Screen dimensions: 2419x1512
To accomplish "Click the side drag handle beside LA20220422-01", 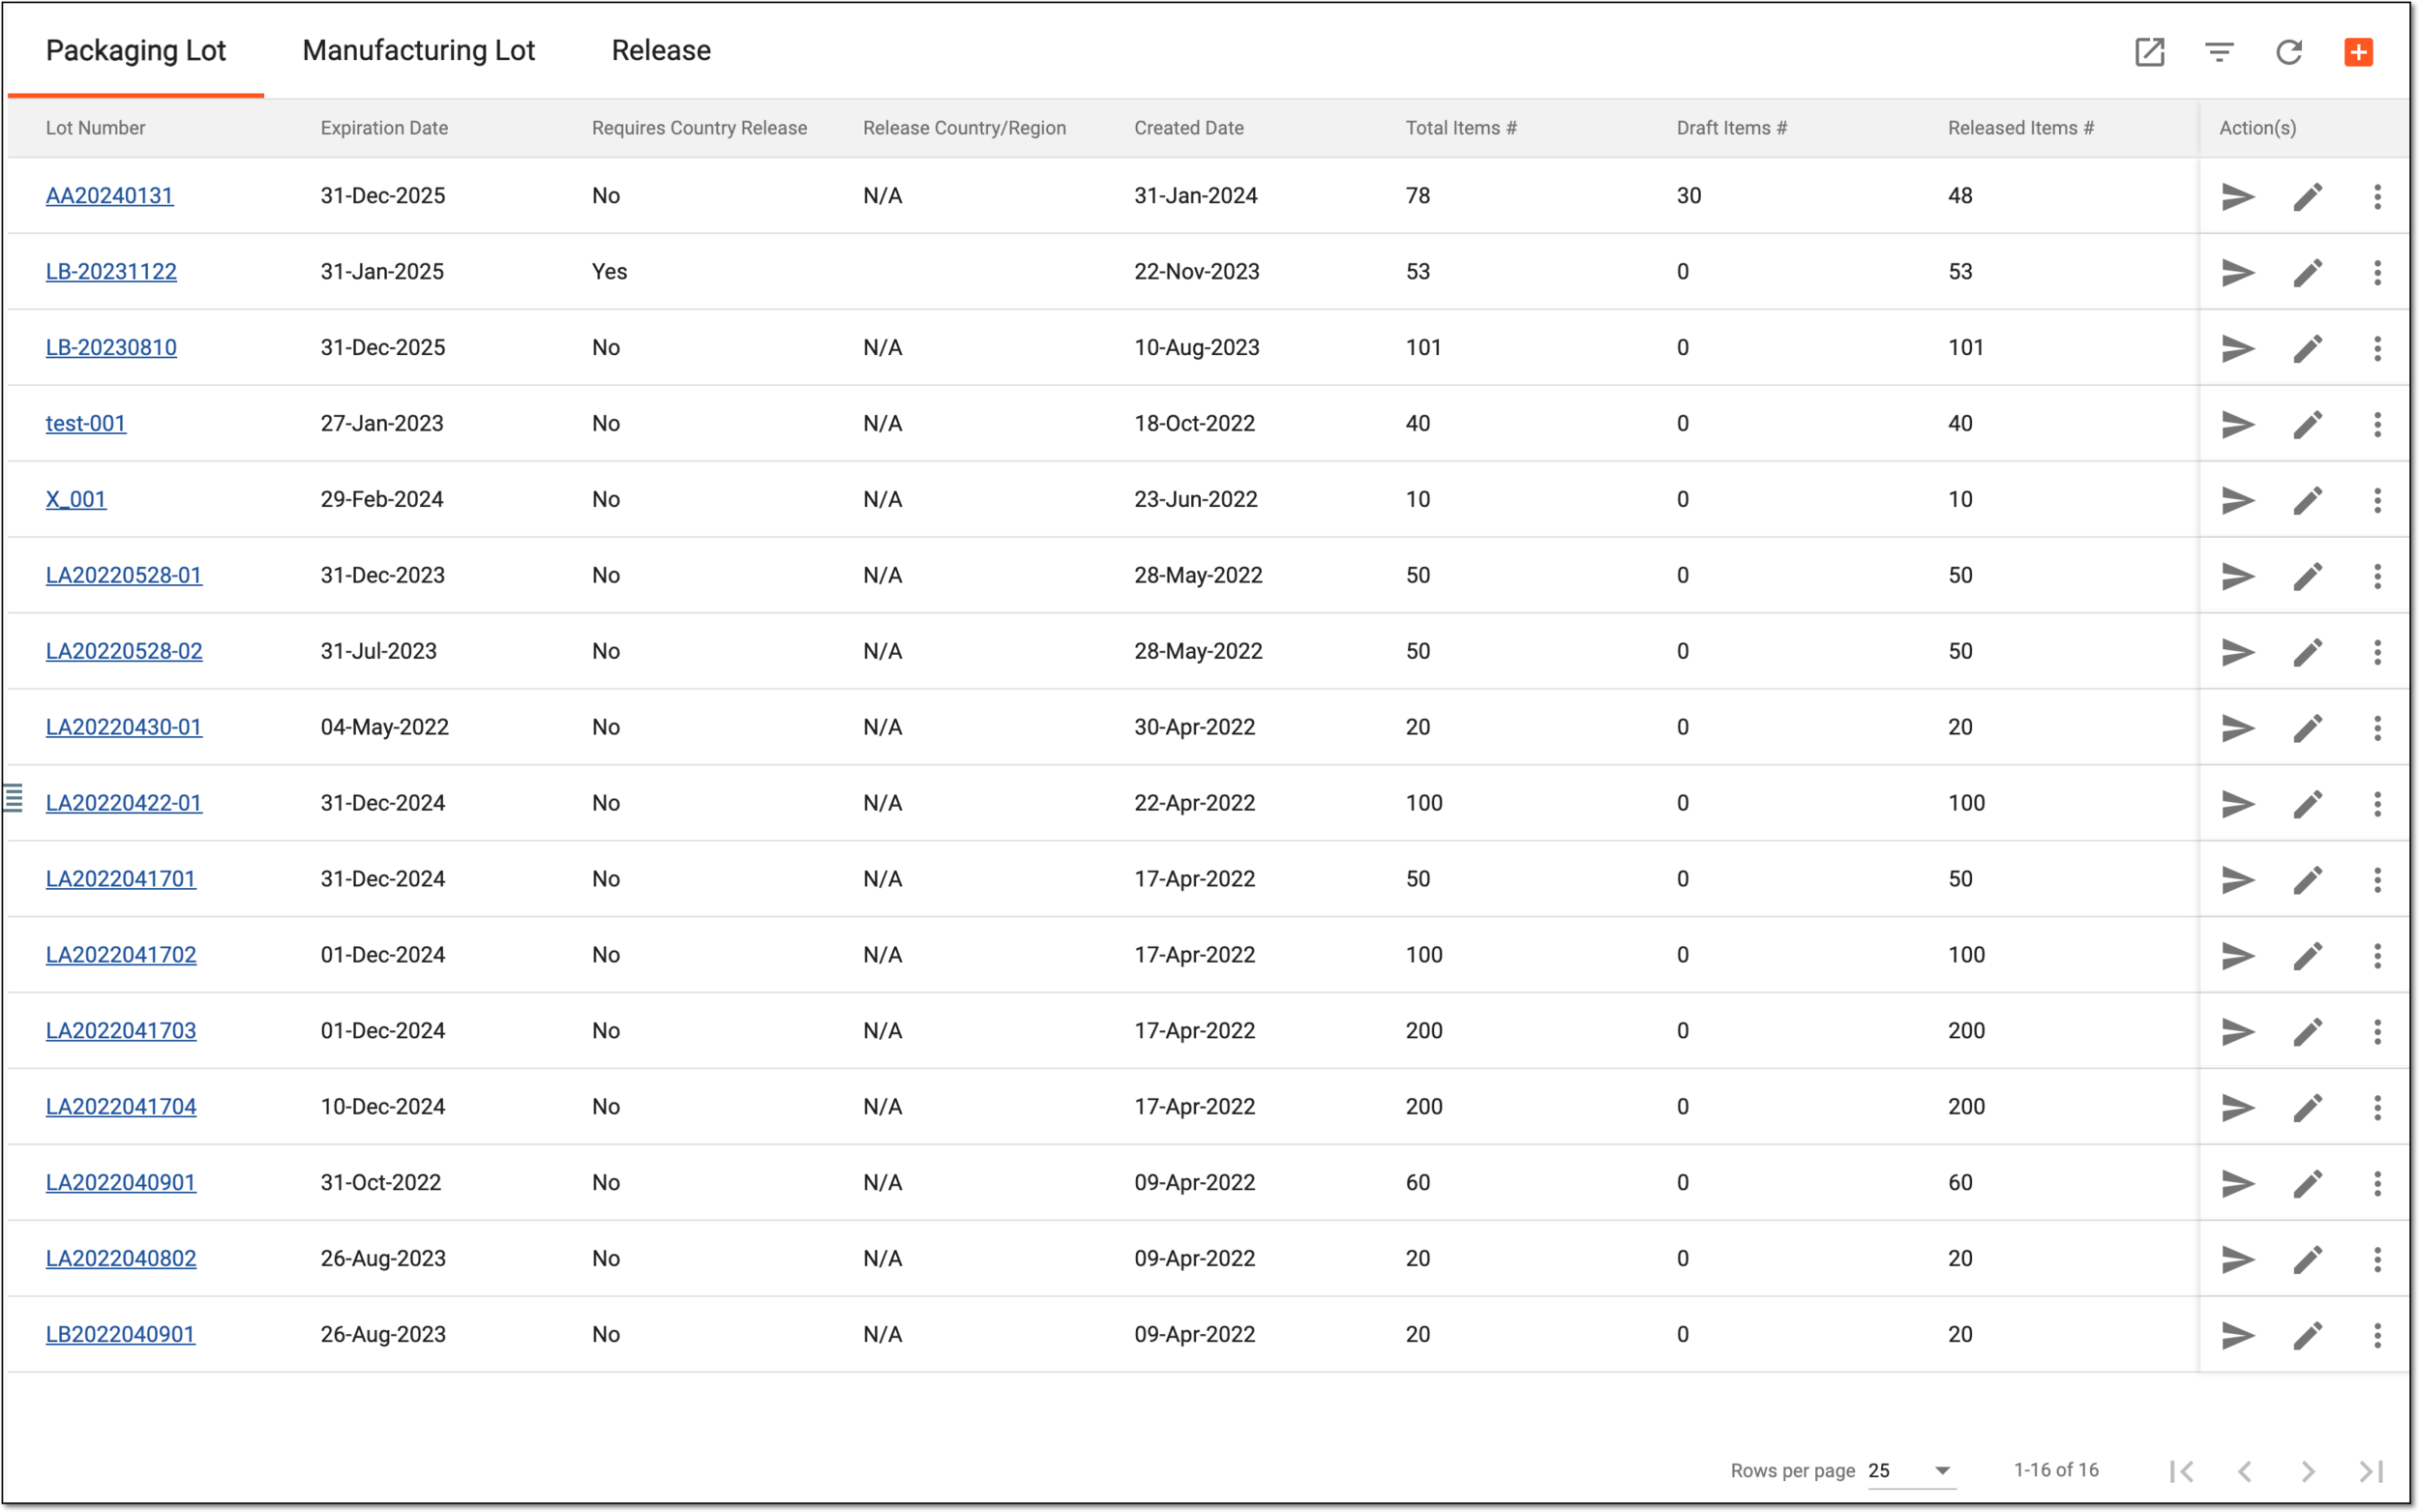I will tap(13, 798).
